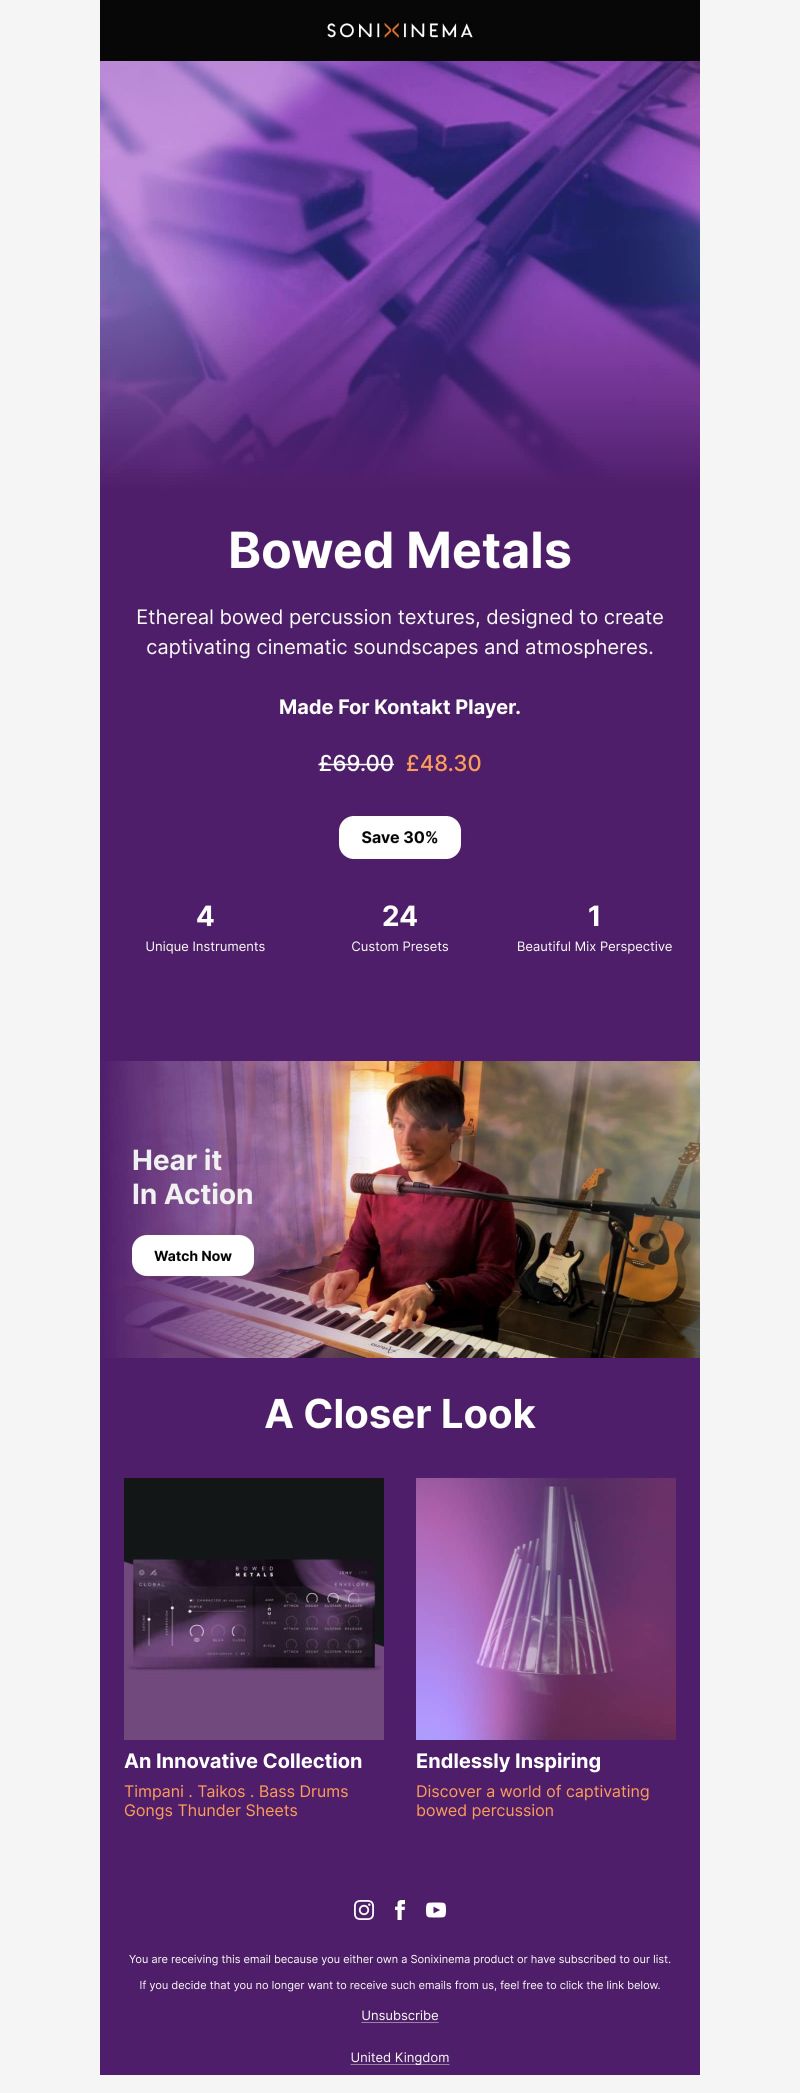Click the Endlessly Inspiring heading
The height and width of the screenshot is (2093, 800).
(x=508, y=1761)
